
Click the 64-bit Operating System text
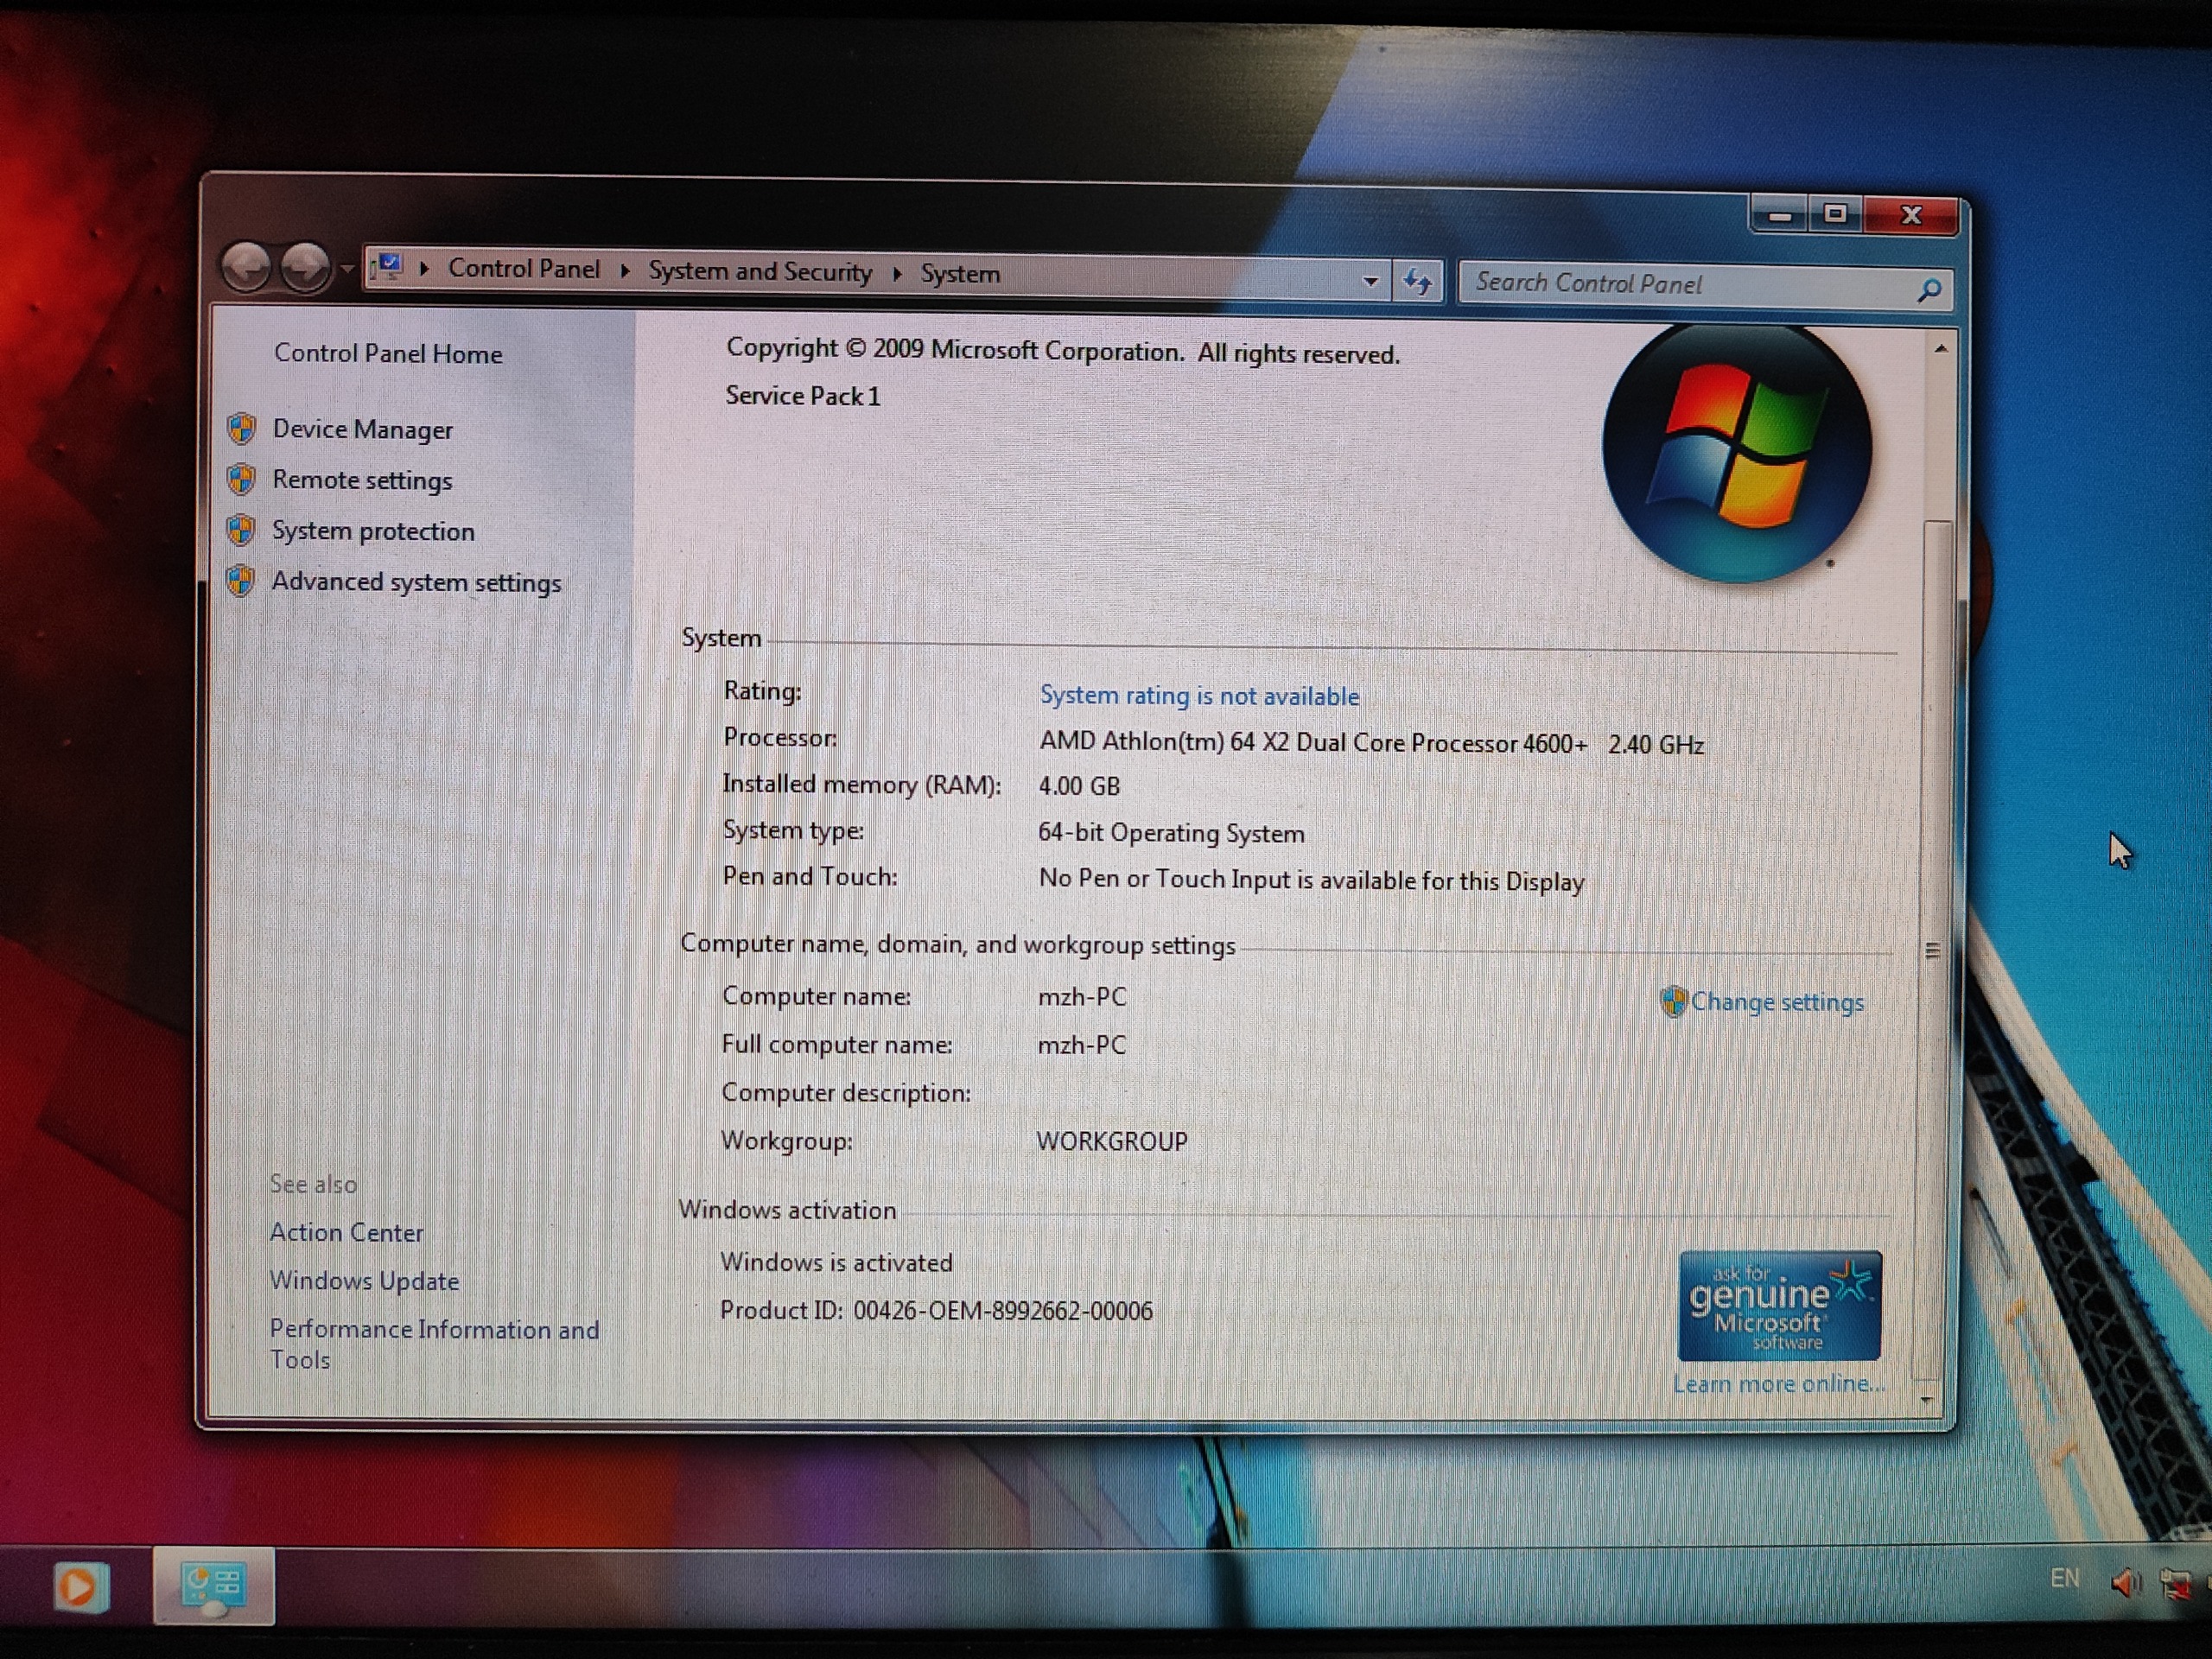click(x=1171, y=833)
